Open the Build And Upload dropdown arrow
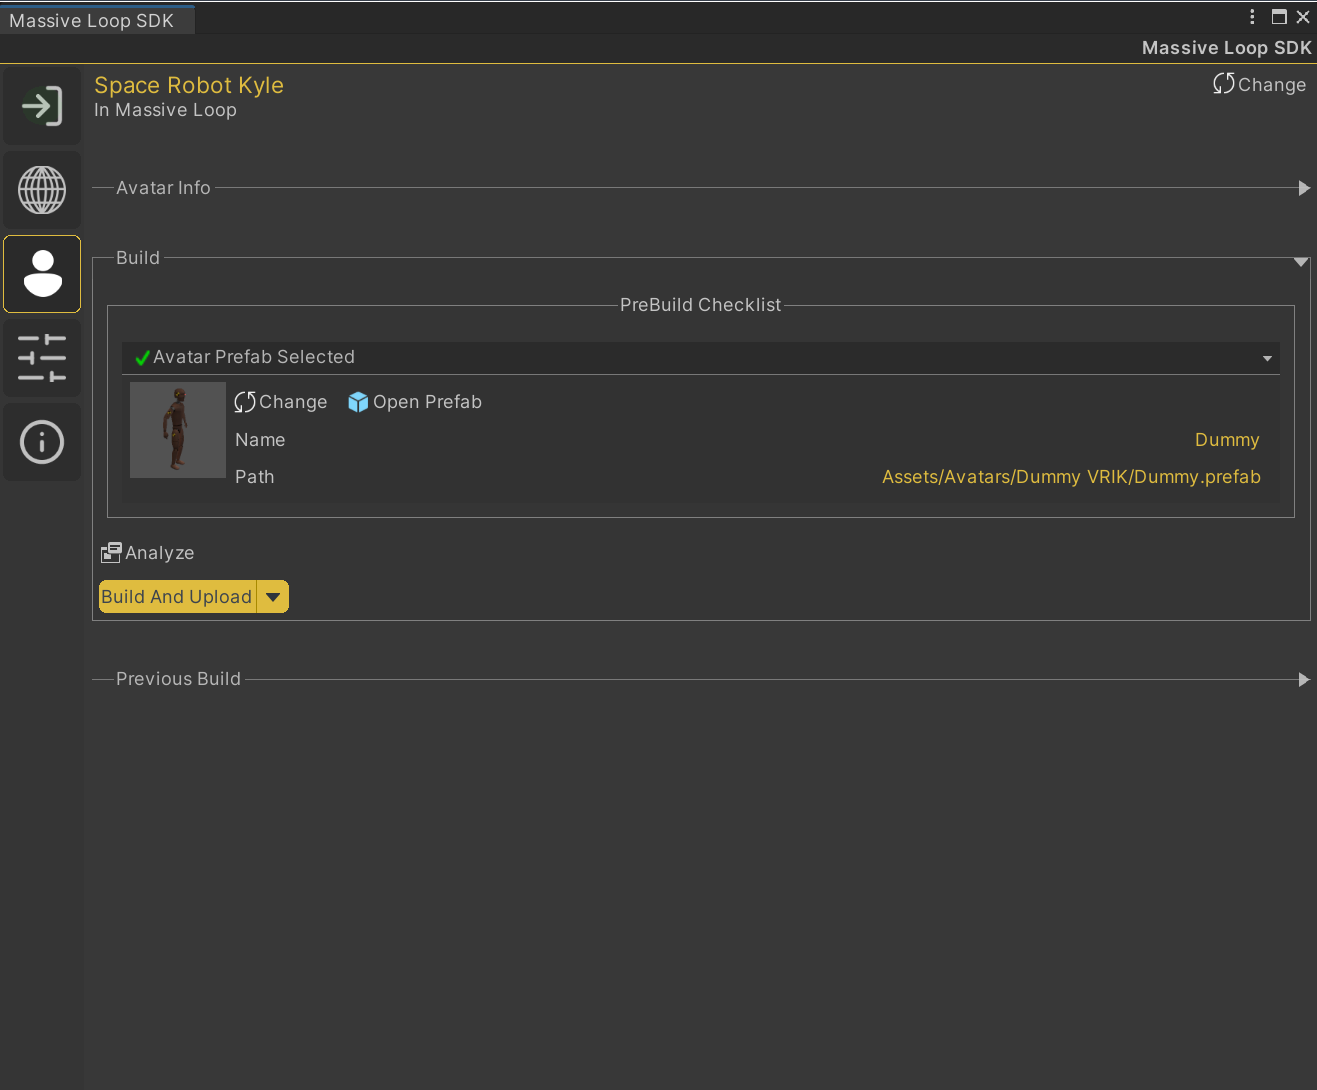This screenshot has height=1090, width=1317. click(x=273, y=597)
